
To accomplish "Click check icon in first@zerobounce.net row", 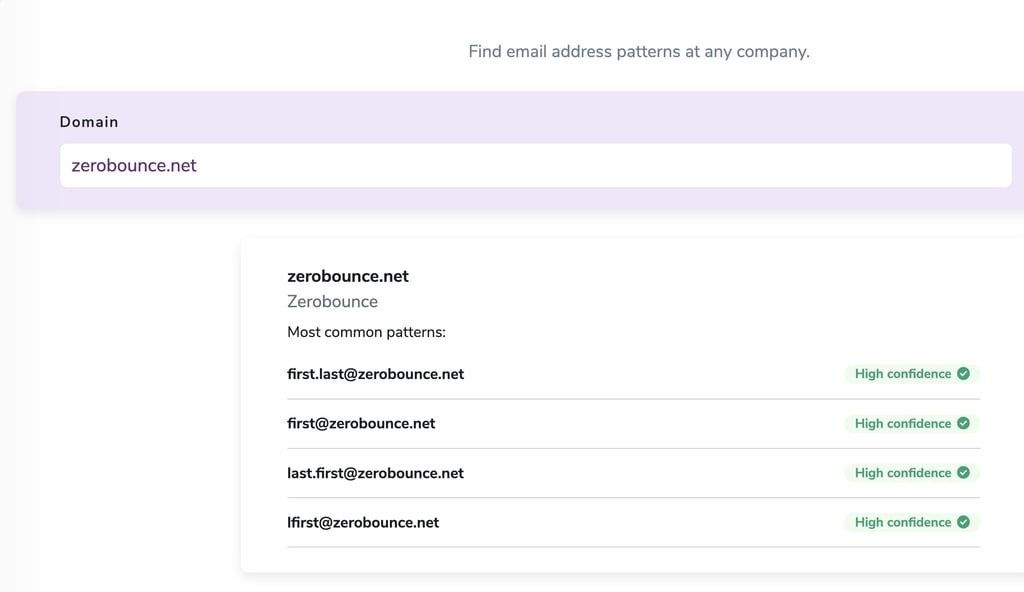I will coord(963,423).
